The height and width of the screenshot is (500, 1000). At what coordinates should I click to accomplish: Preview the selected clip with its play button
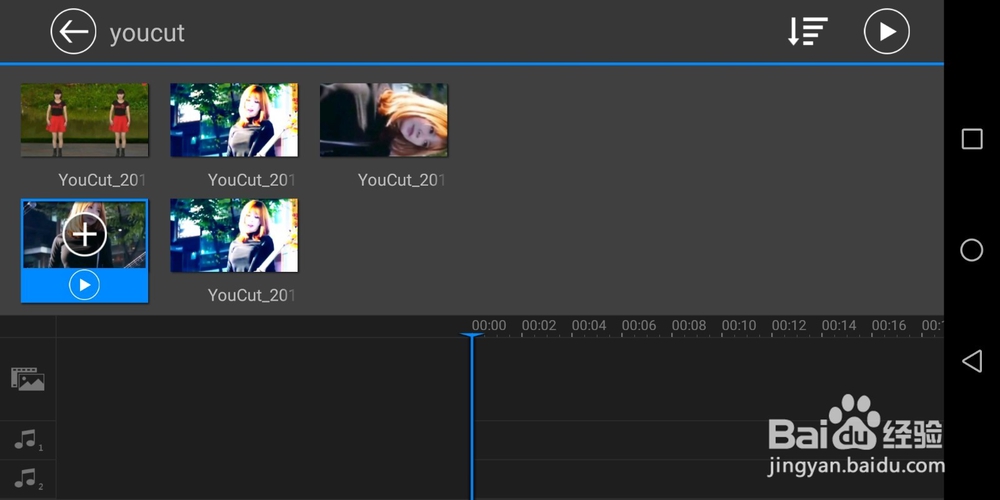tap(85, 285)
